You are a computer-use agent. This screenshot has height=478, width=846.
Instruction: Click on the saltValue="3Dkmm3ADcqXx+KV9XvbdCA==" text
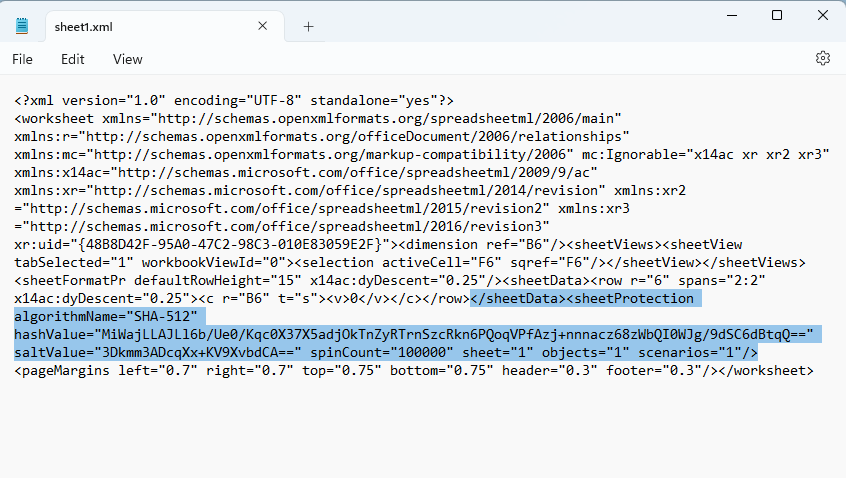[158, 352]
